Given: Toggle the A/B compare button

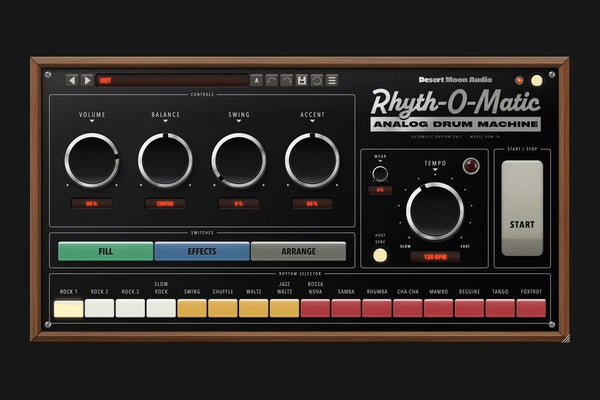Looking at the screenshot, I should [x=256, y=80].
